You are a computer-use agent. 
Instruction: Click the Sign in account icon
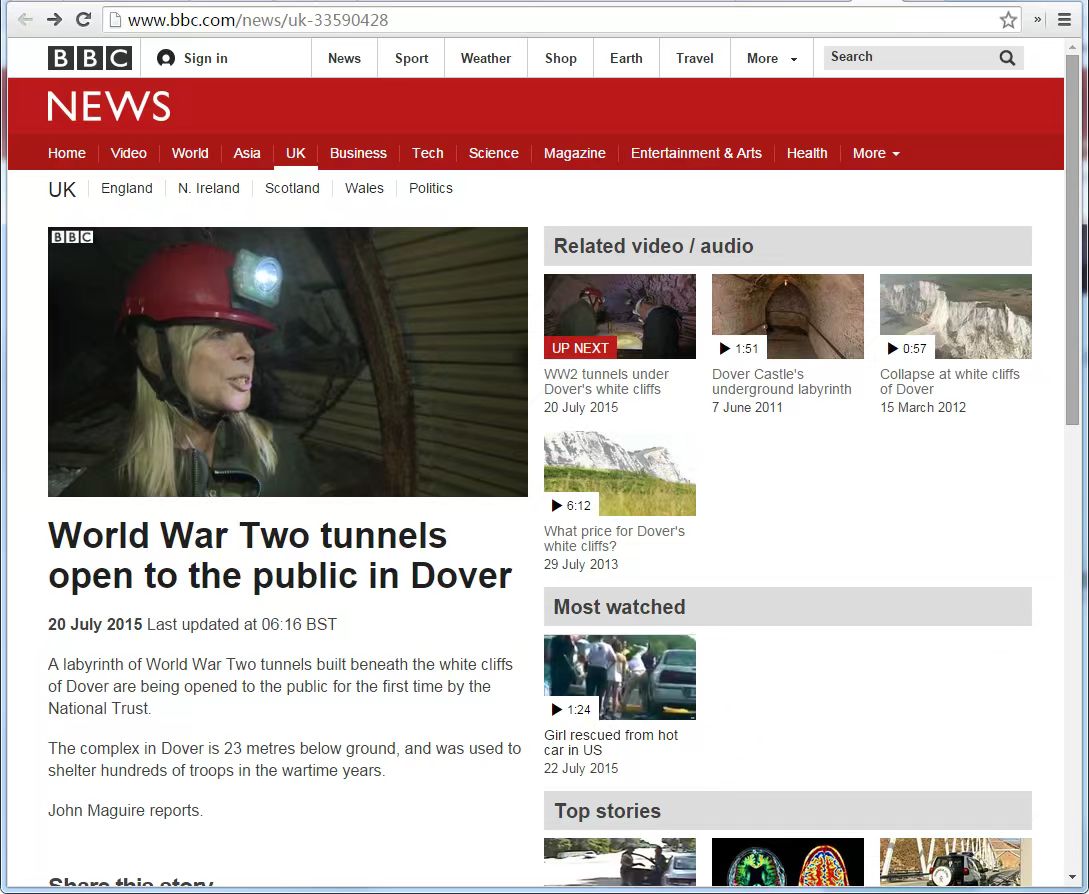[166, 58]
